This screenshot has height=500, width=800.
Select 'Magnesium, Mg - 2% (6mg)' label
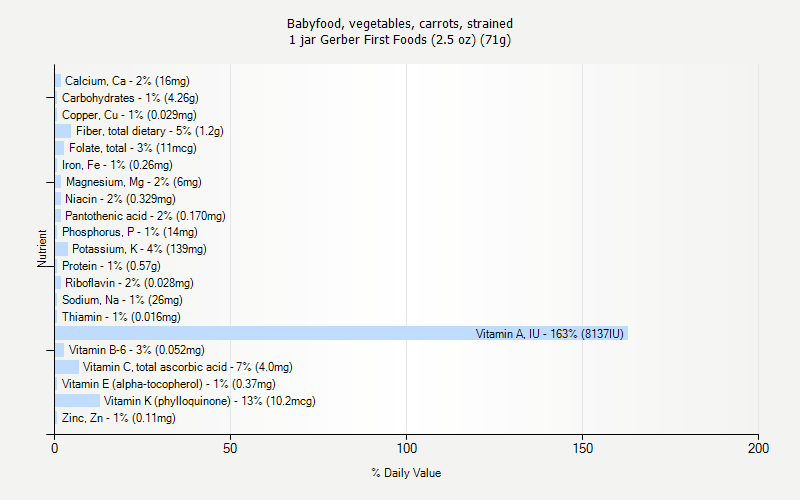(134, 182)
